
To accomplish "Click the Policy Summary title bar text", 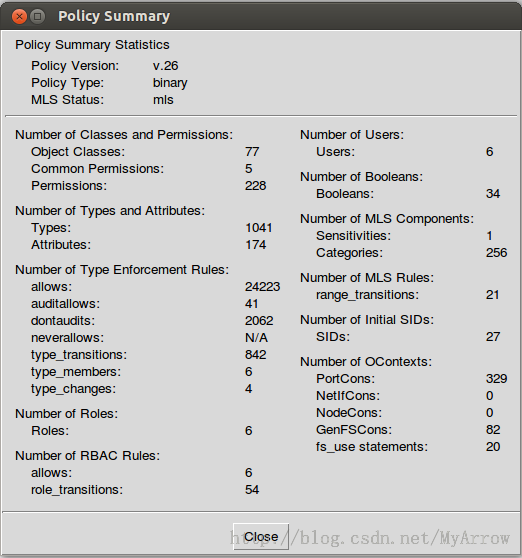I will (x=114, y=16).
